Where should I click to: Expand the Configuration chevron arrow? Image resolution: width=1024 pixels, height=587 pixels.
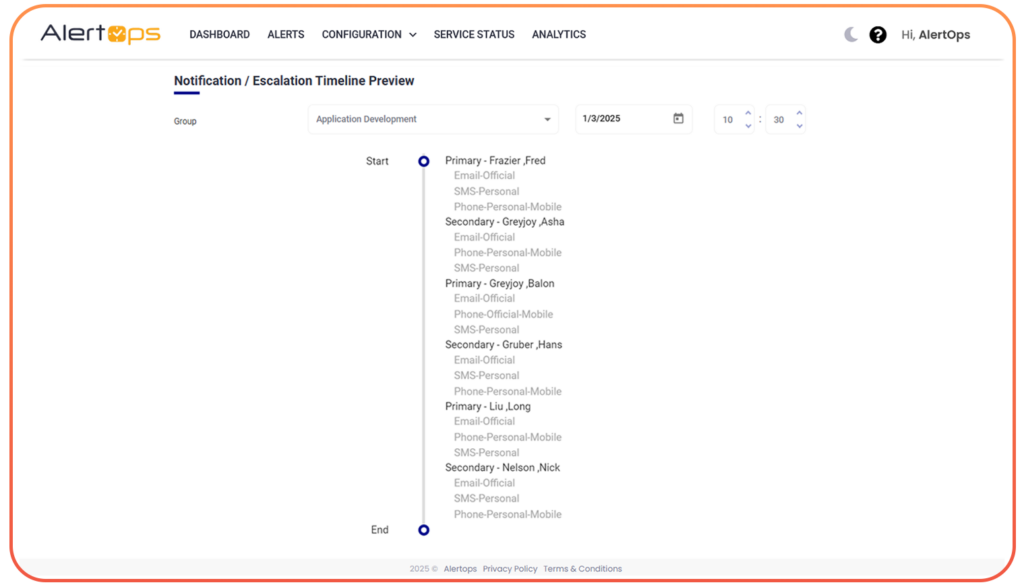tap(411, 34)
